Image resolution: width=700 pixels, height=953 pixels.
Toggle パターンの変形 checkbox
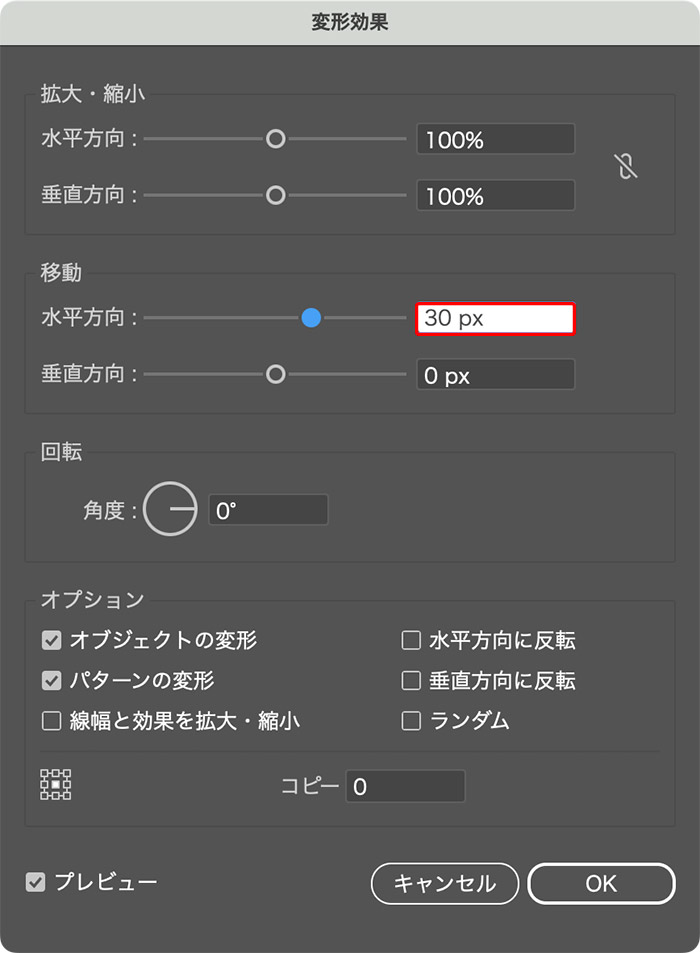(51, 681)
